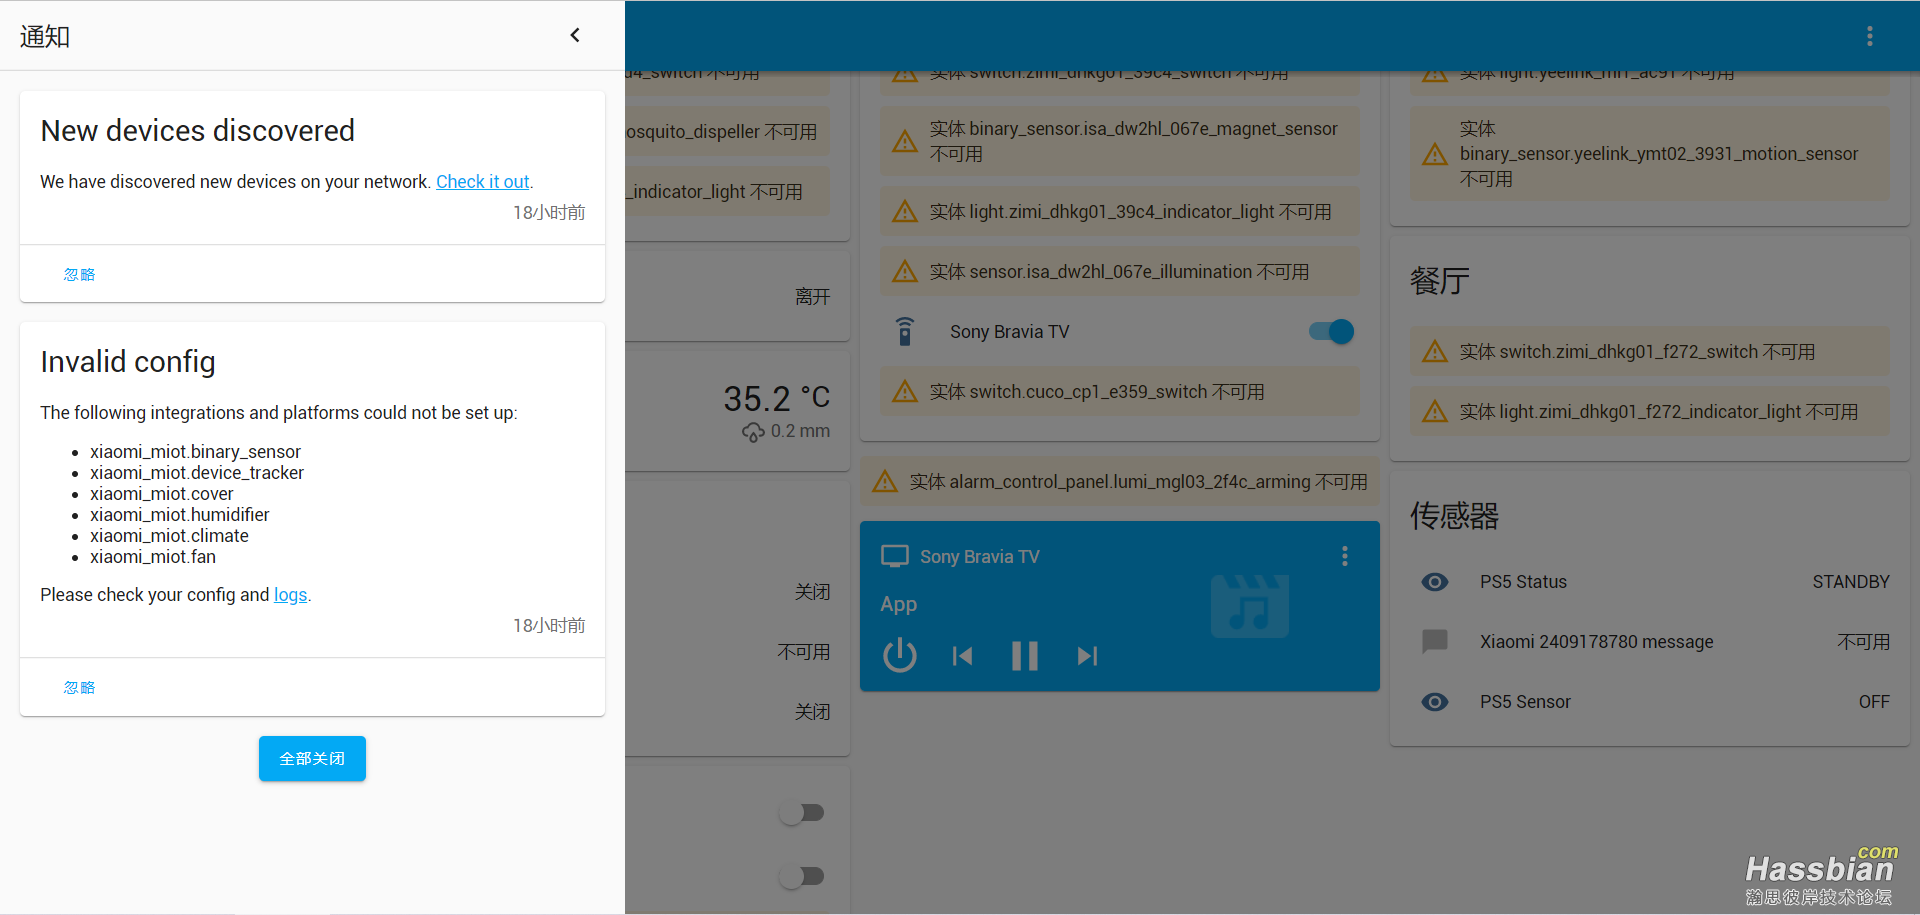Screen dimensions: 1920x915
Task: Click warning icon for f272_switch entity
Action: 1435,351
